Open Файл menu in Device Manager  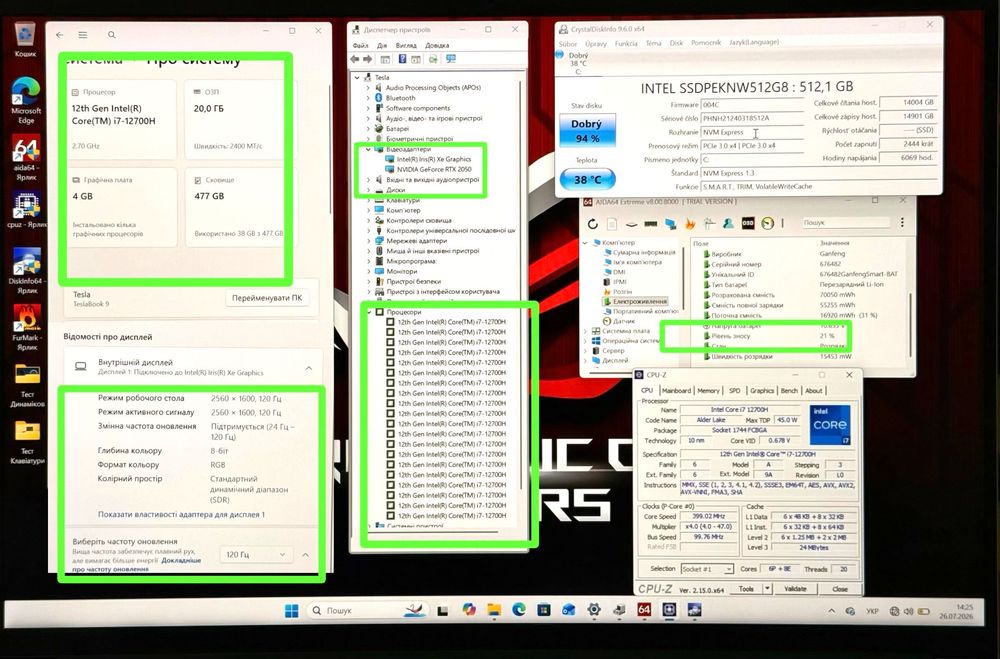[x=360, y=46]
